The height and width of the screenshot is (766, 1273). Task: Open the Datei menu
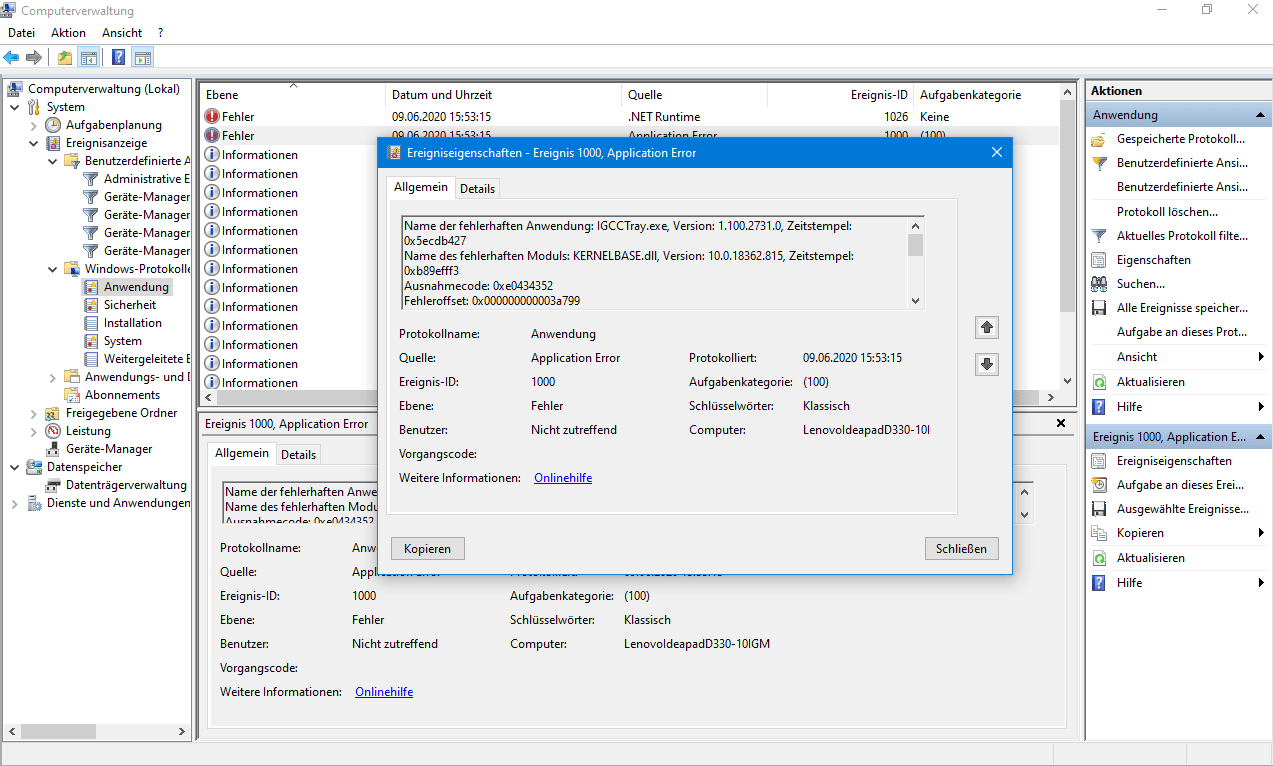(x=21, y=33)
